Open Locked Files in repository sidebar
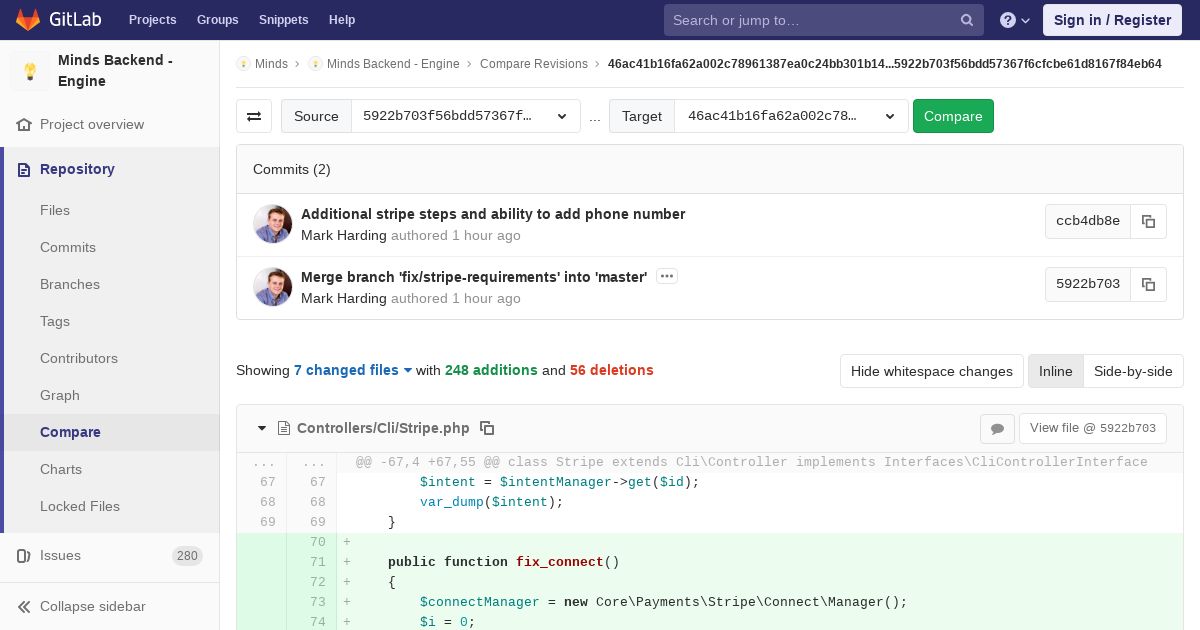The image size is (1200, 630). (x=80, y=506)
